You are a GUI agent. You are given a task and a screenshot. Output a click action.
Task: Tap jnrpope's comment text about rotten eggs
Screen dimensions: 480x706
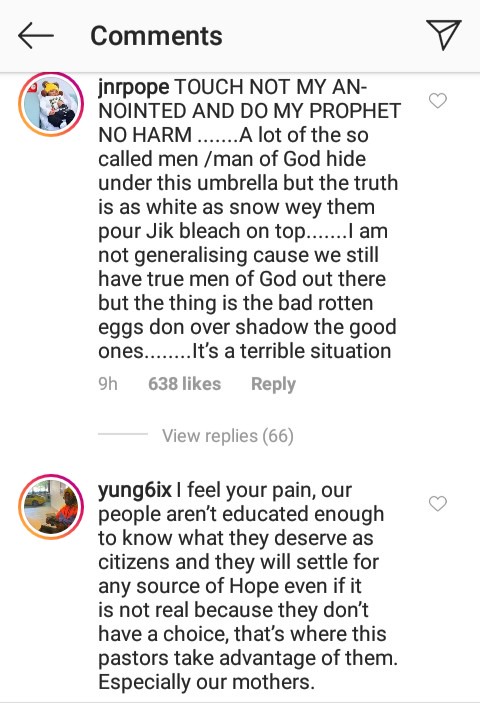click(x=247, y=315)
